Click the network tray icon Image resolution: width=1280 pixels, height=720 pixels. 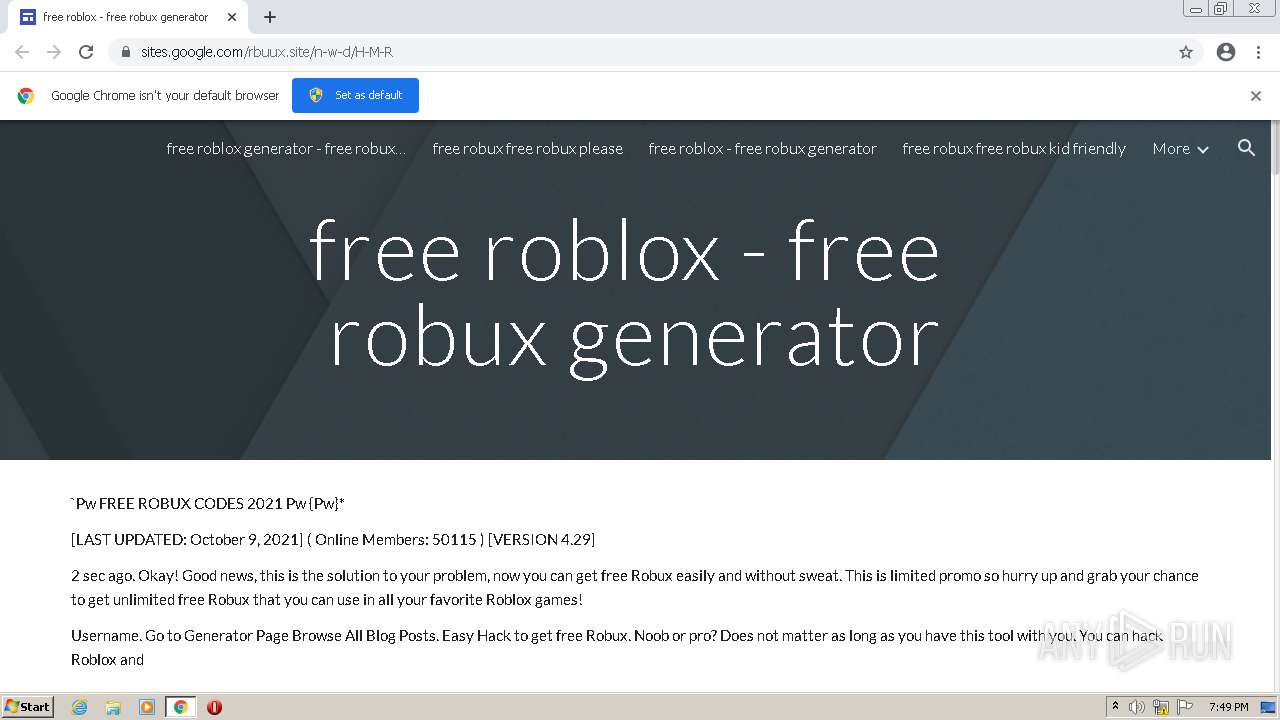pos(1161,707)
